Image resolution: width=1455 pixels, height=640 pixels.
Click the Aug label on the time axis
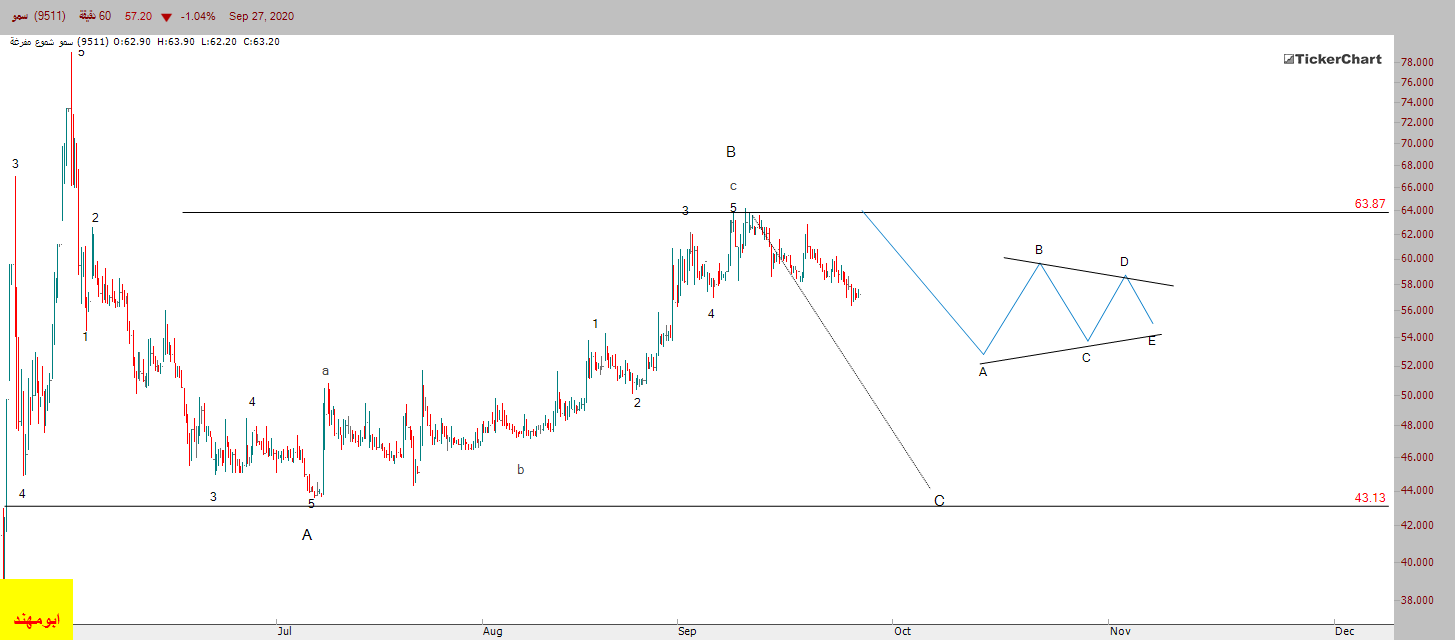pos(492,631)
